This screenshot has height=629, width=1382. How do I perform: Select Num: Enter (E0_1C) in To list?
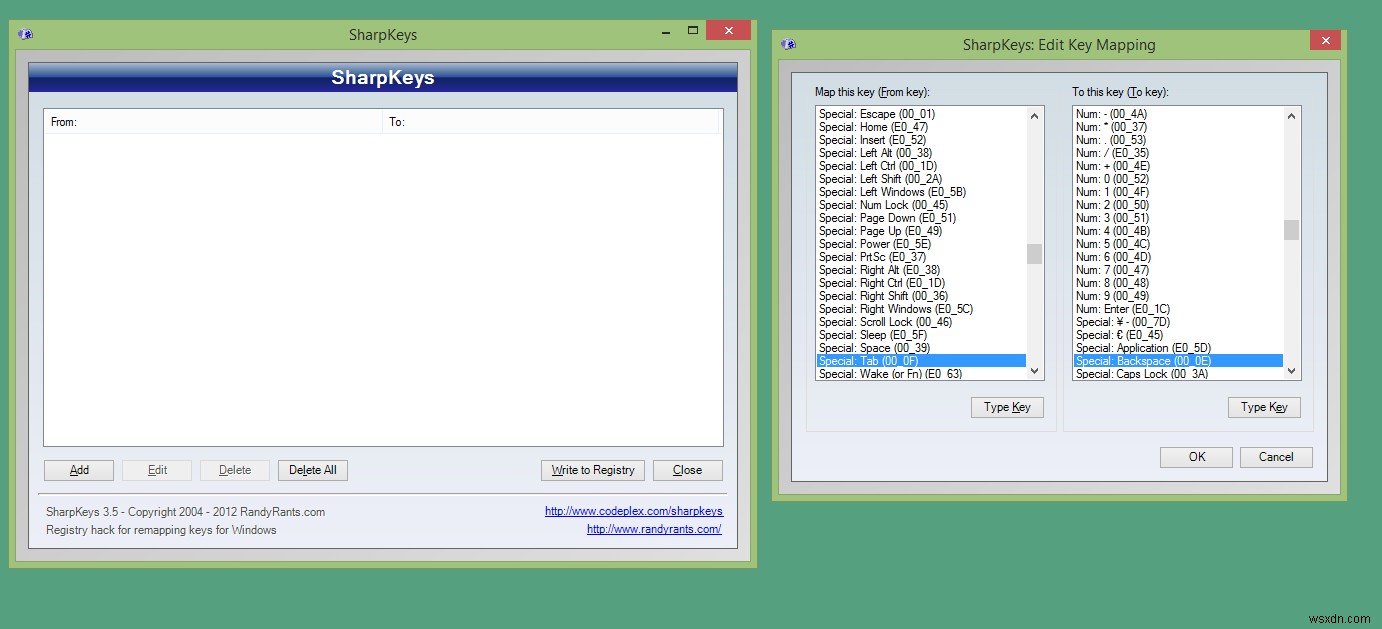click(x=1178, y=309)
